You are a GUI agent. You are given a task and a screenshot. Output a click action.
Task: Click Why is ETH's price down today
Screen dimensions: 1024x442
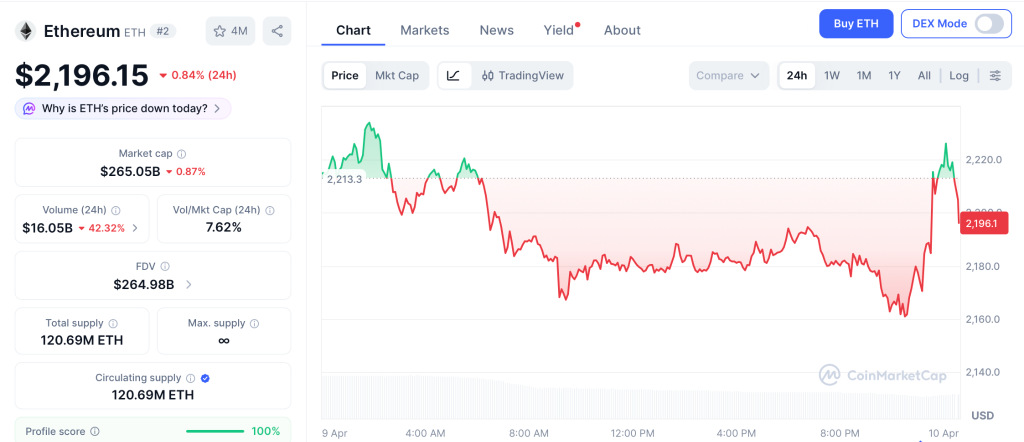coord(124,108)
